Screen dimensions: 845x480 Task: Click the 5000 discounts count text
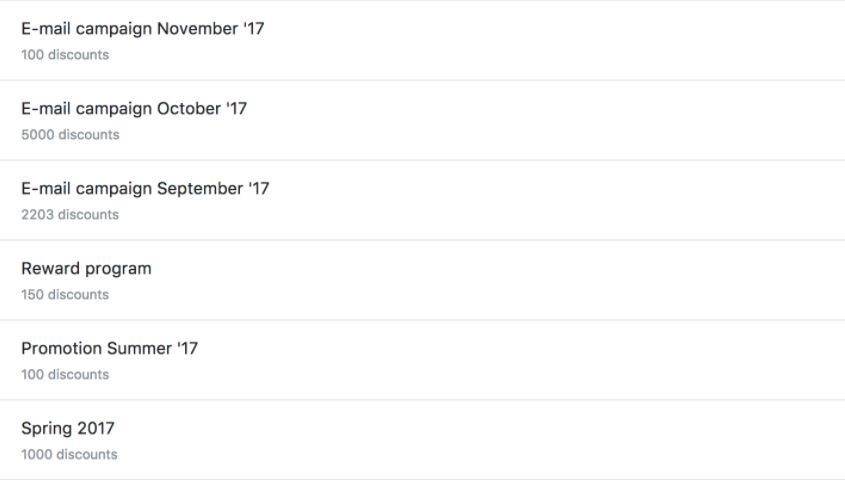[70, 135]
